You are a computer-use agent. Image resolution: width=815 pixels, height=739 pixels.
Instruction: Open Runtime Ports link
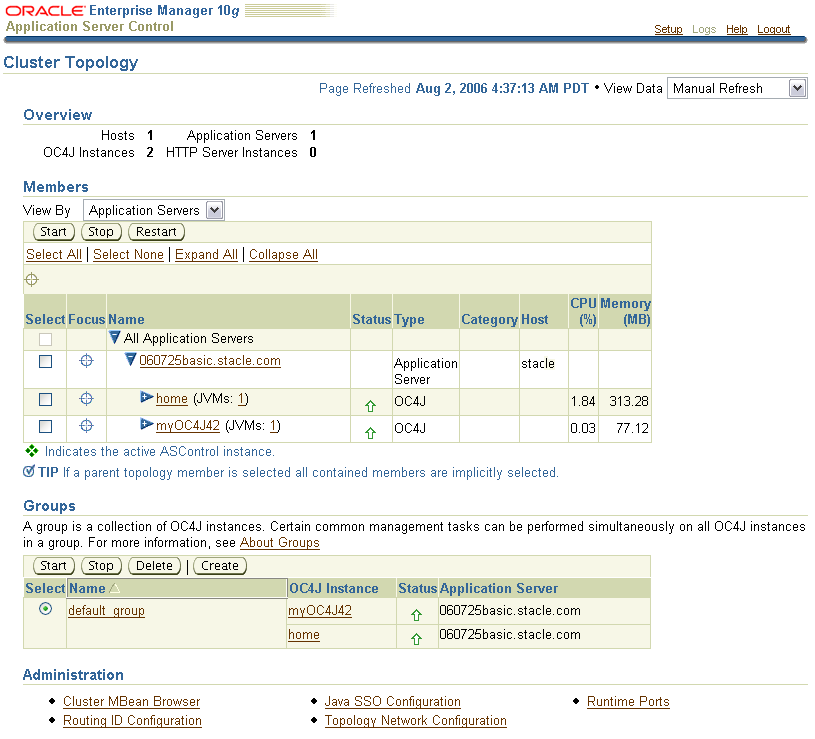(628, 702)
